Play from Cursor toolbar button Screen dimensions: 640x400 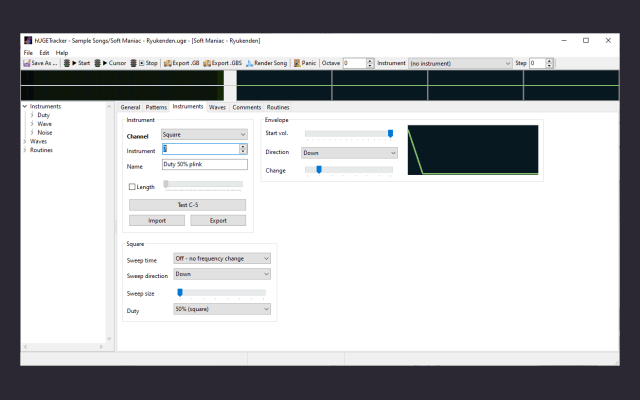point(110,63)
